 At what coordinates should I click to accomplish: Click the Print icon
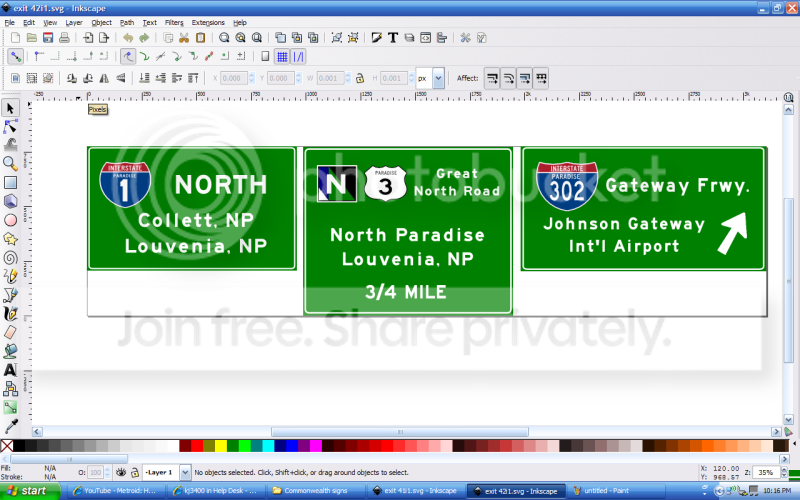pos(64,38)
